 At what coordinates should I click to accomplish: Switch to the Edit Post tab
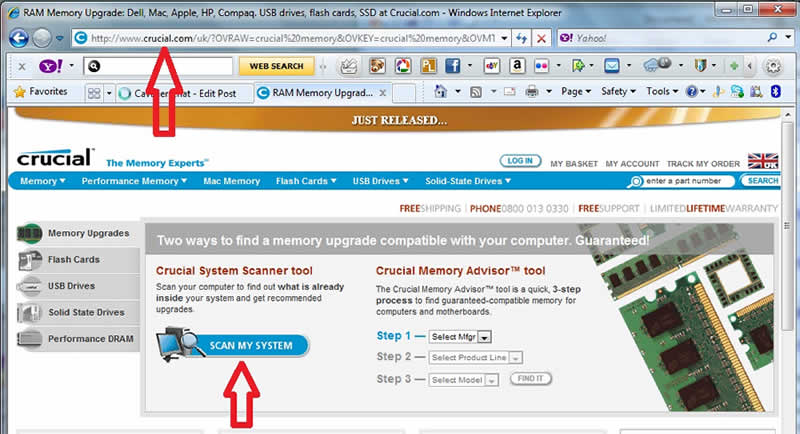click(184, 93)
